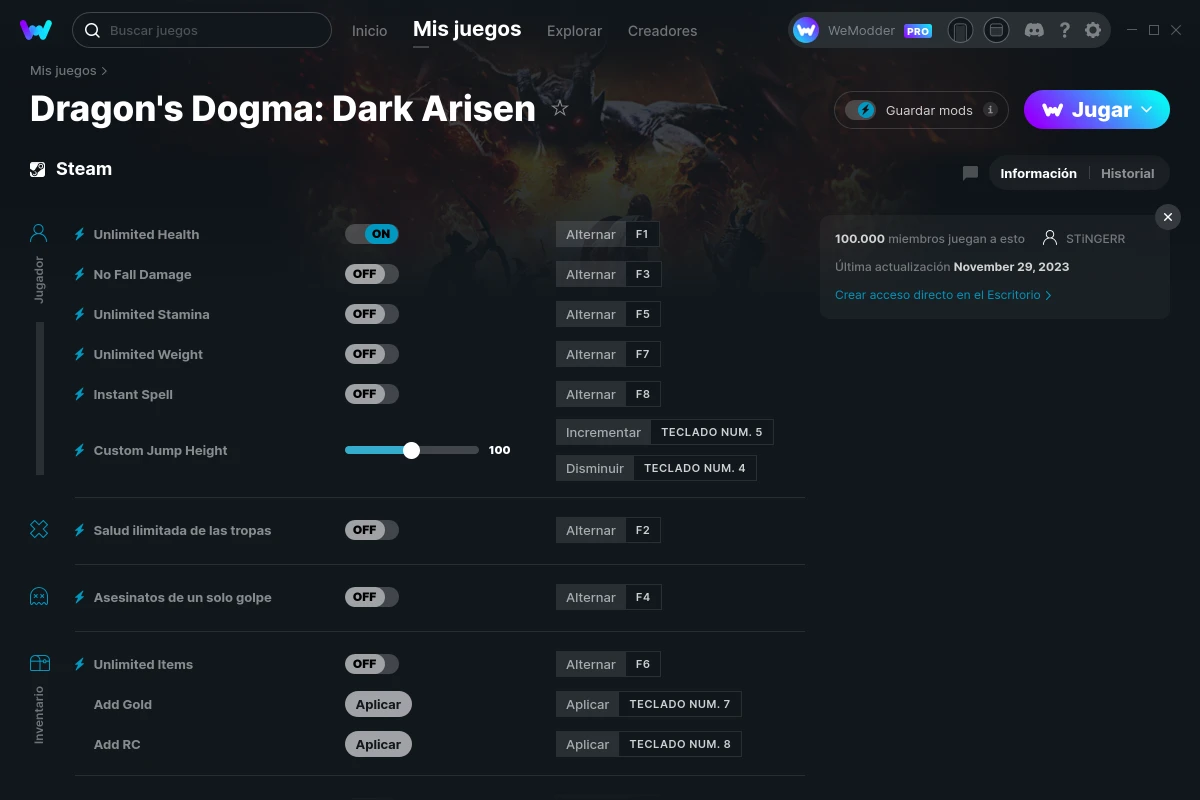
Task: Open the Mis juegos tab
Action: 467,30
